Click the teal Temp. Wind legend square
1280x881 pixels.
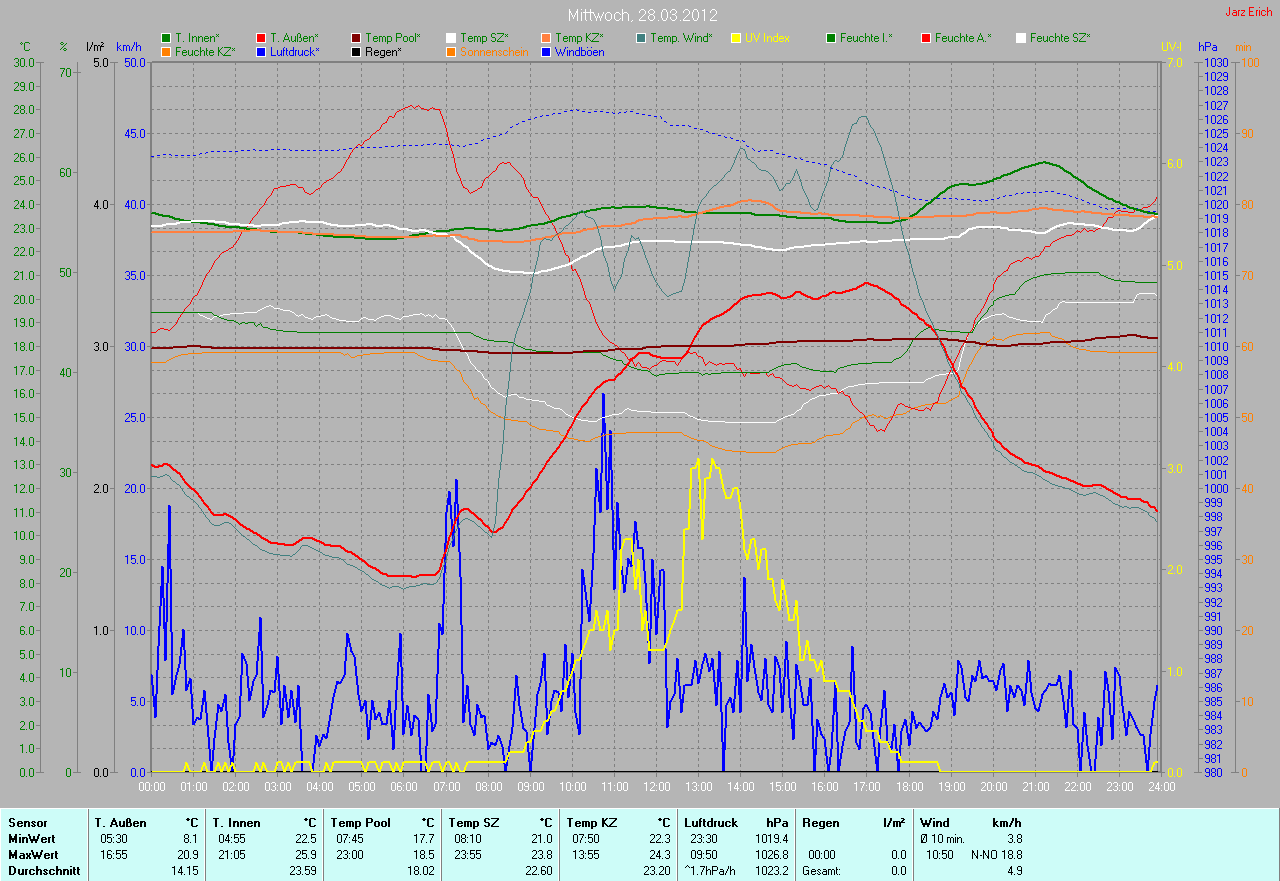(x=641, y=38)
